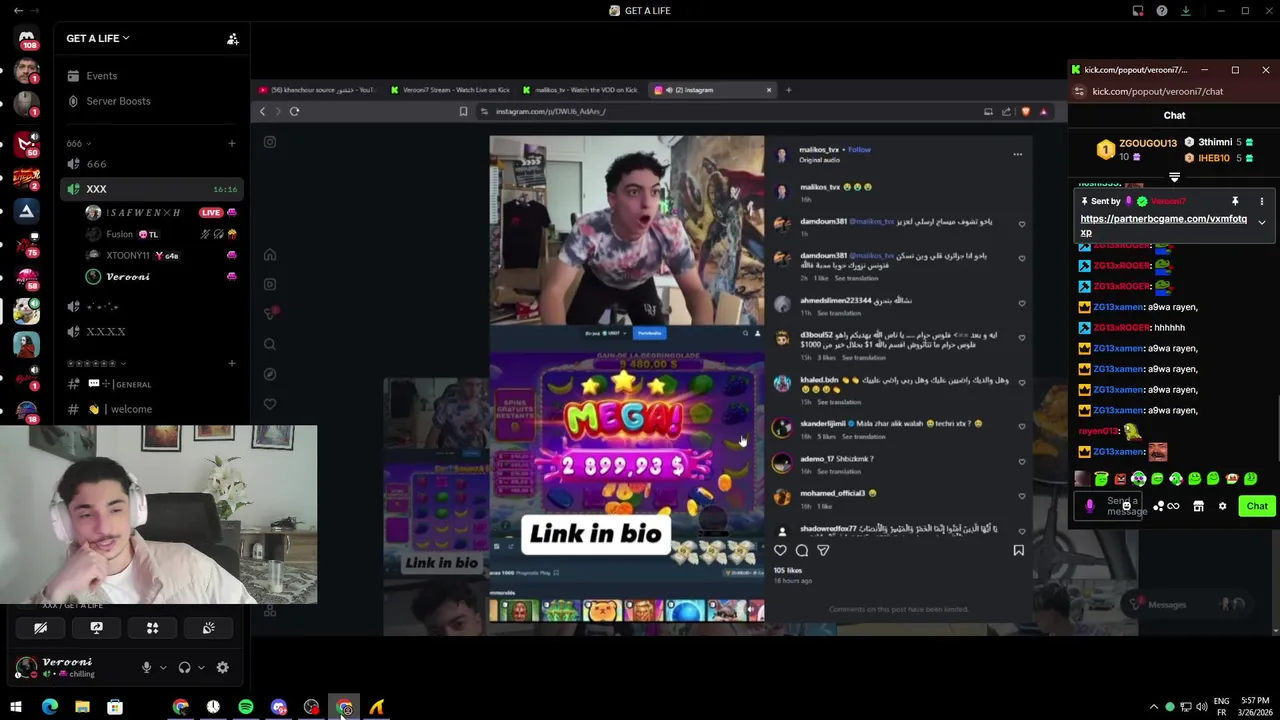Click the invite people icon
This screenshot has width=1280, height=720.
[x=233, y=39]
